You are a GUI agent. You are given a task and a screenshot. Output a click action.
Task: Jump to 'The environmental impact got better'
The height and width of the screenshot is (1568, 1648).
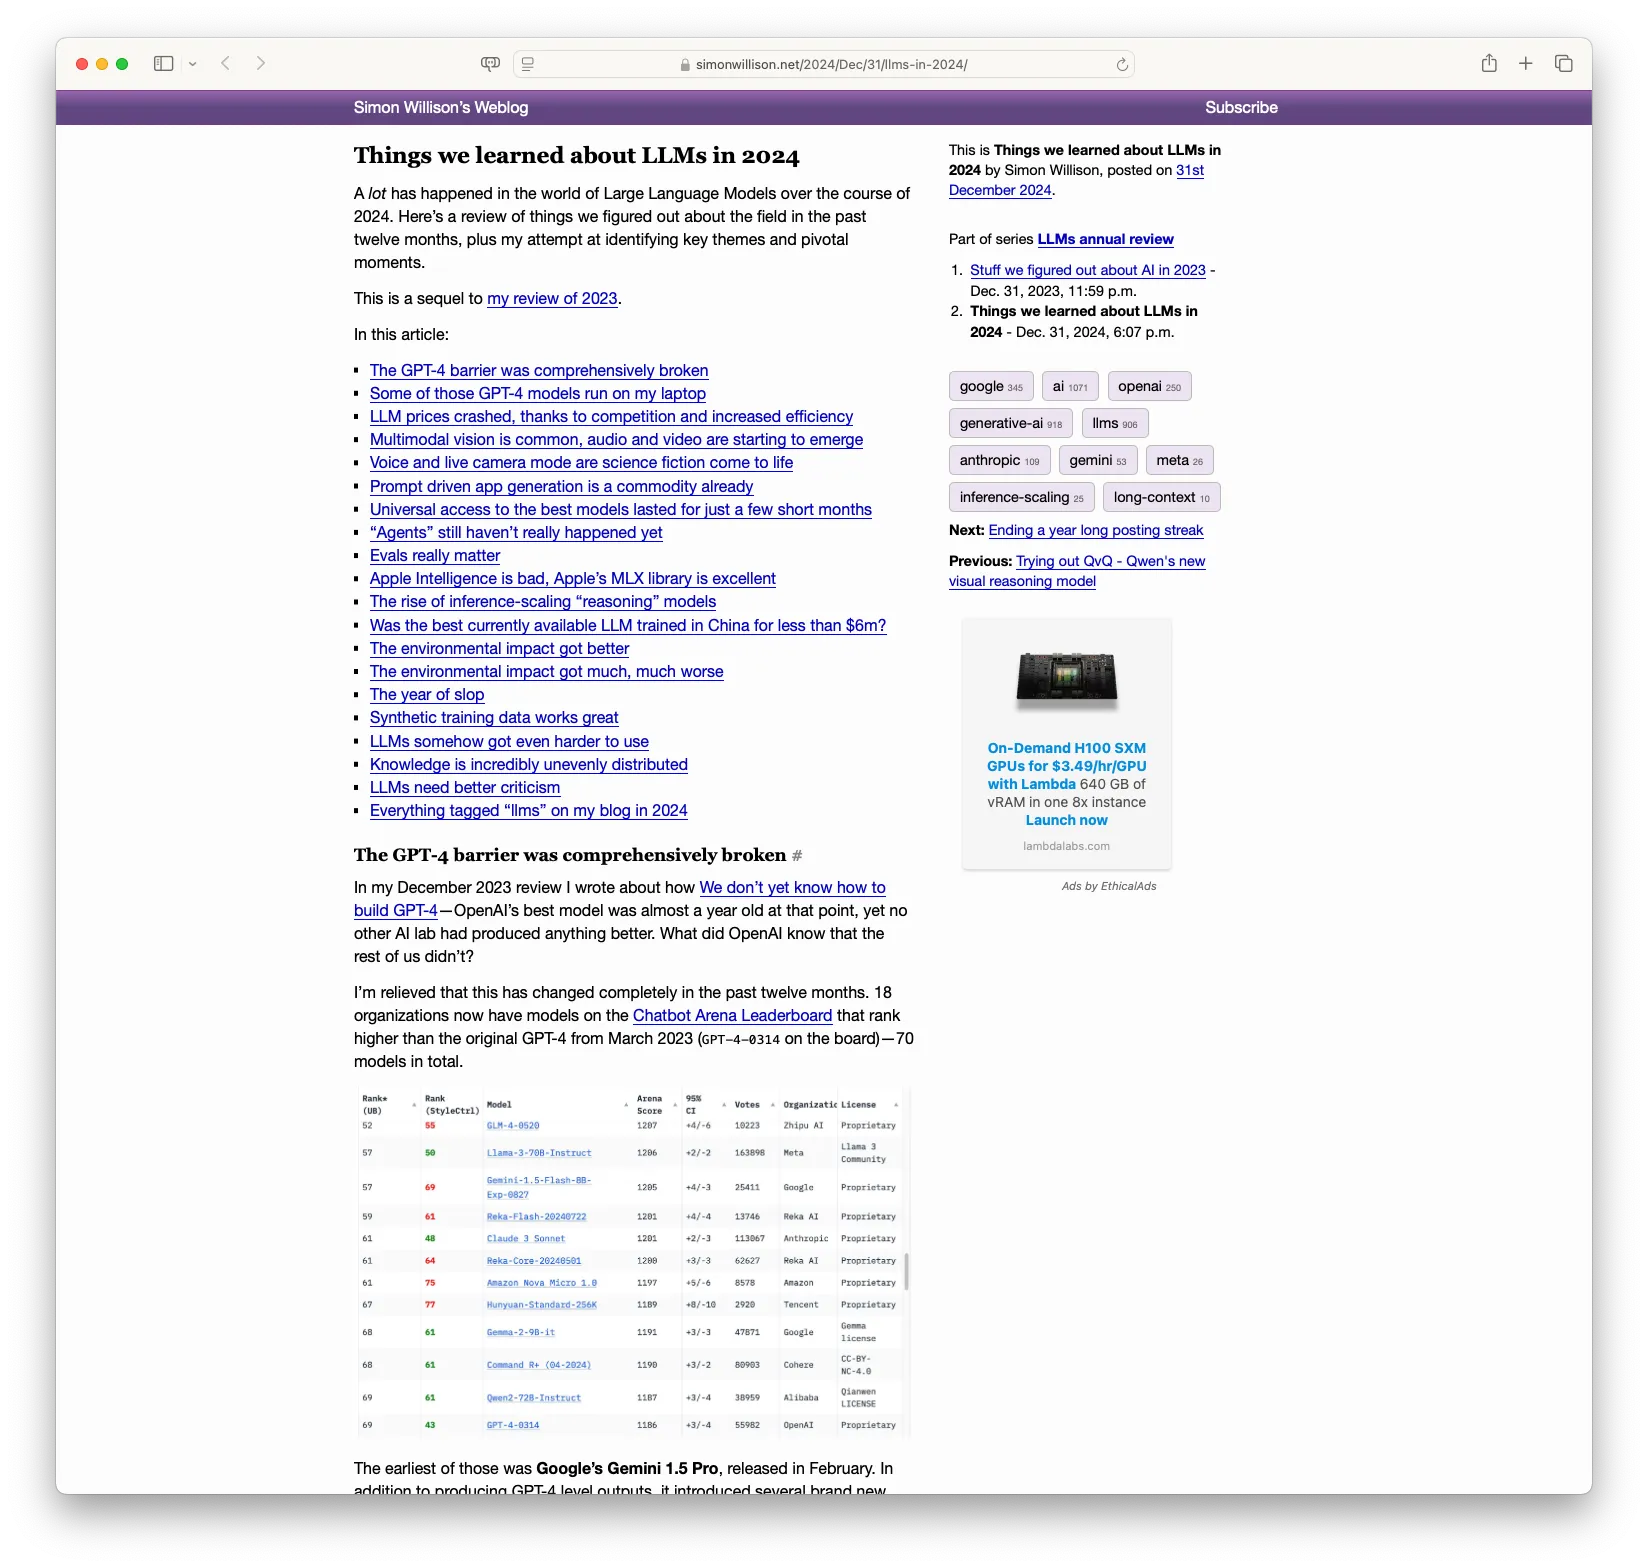pyautogui.click(x=500, y=648)
